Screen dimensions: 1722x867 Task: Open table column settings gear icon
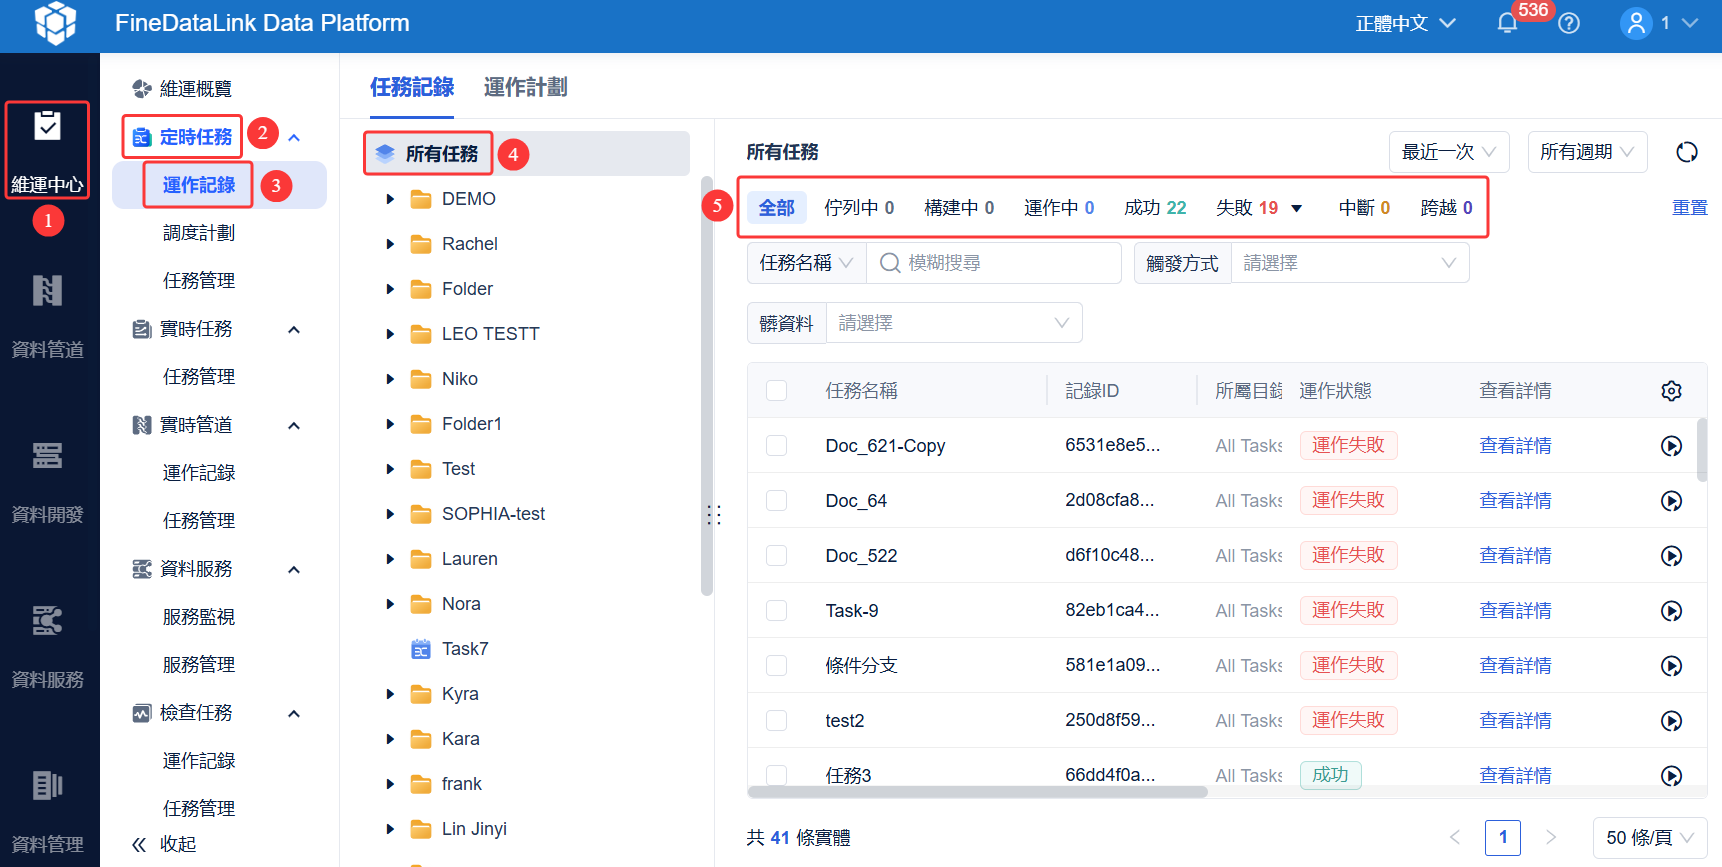coord(1671,391)
